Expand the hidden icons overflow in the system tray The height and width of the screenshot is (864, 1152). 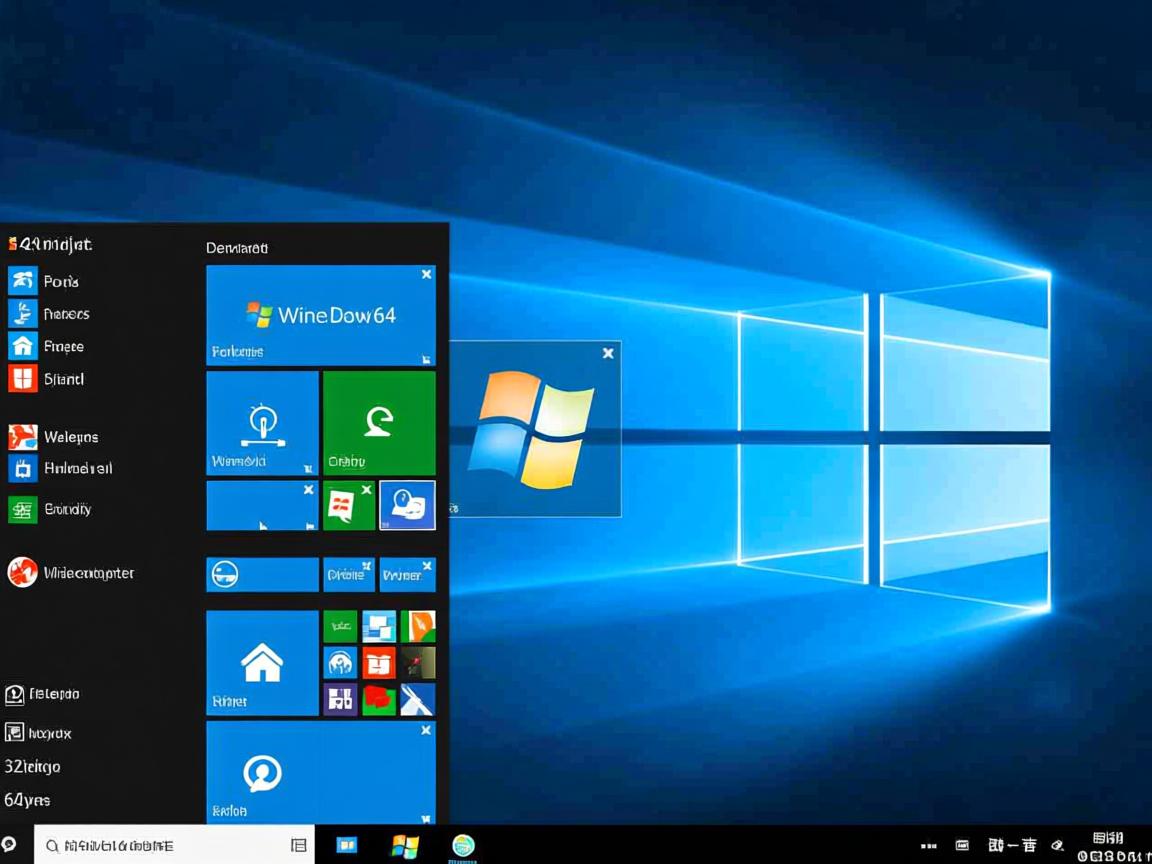point(928,845)
